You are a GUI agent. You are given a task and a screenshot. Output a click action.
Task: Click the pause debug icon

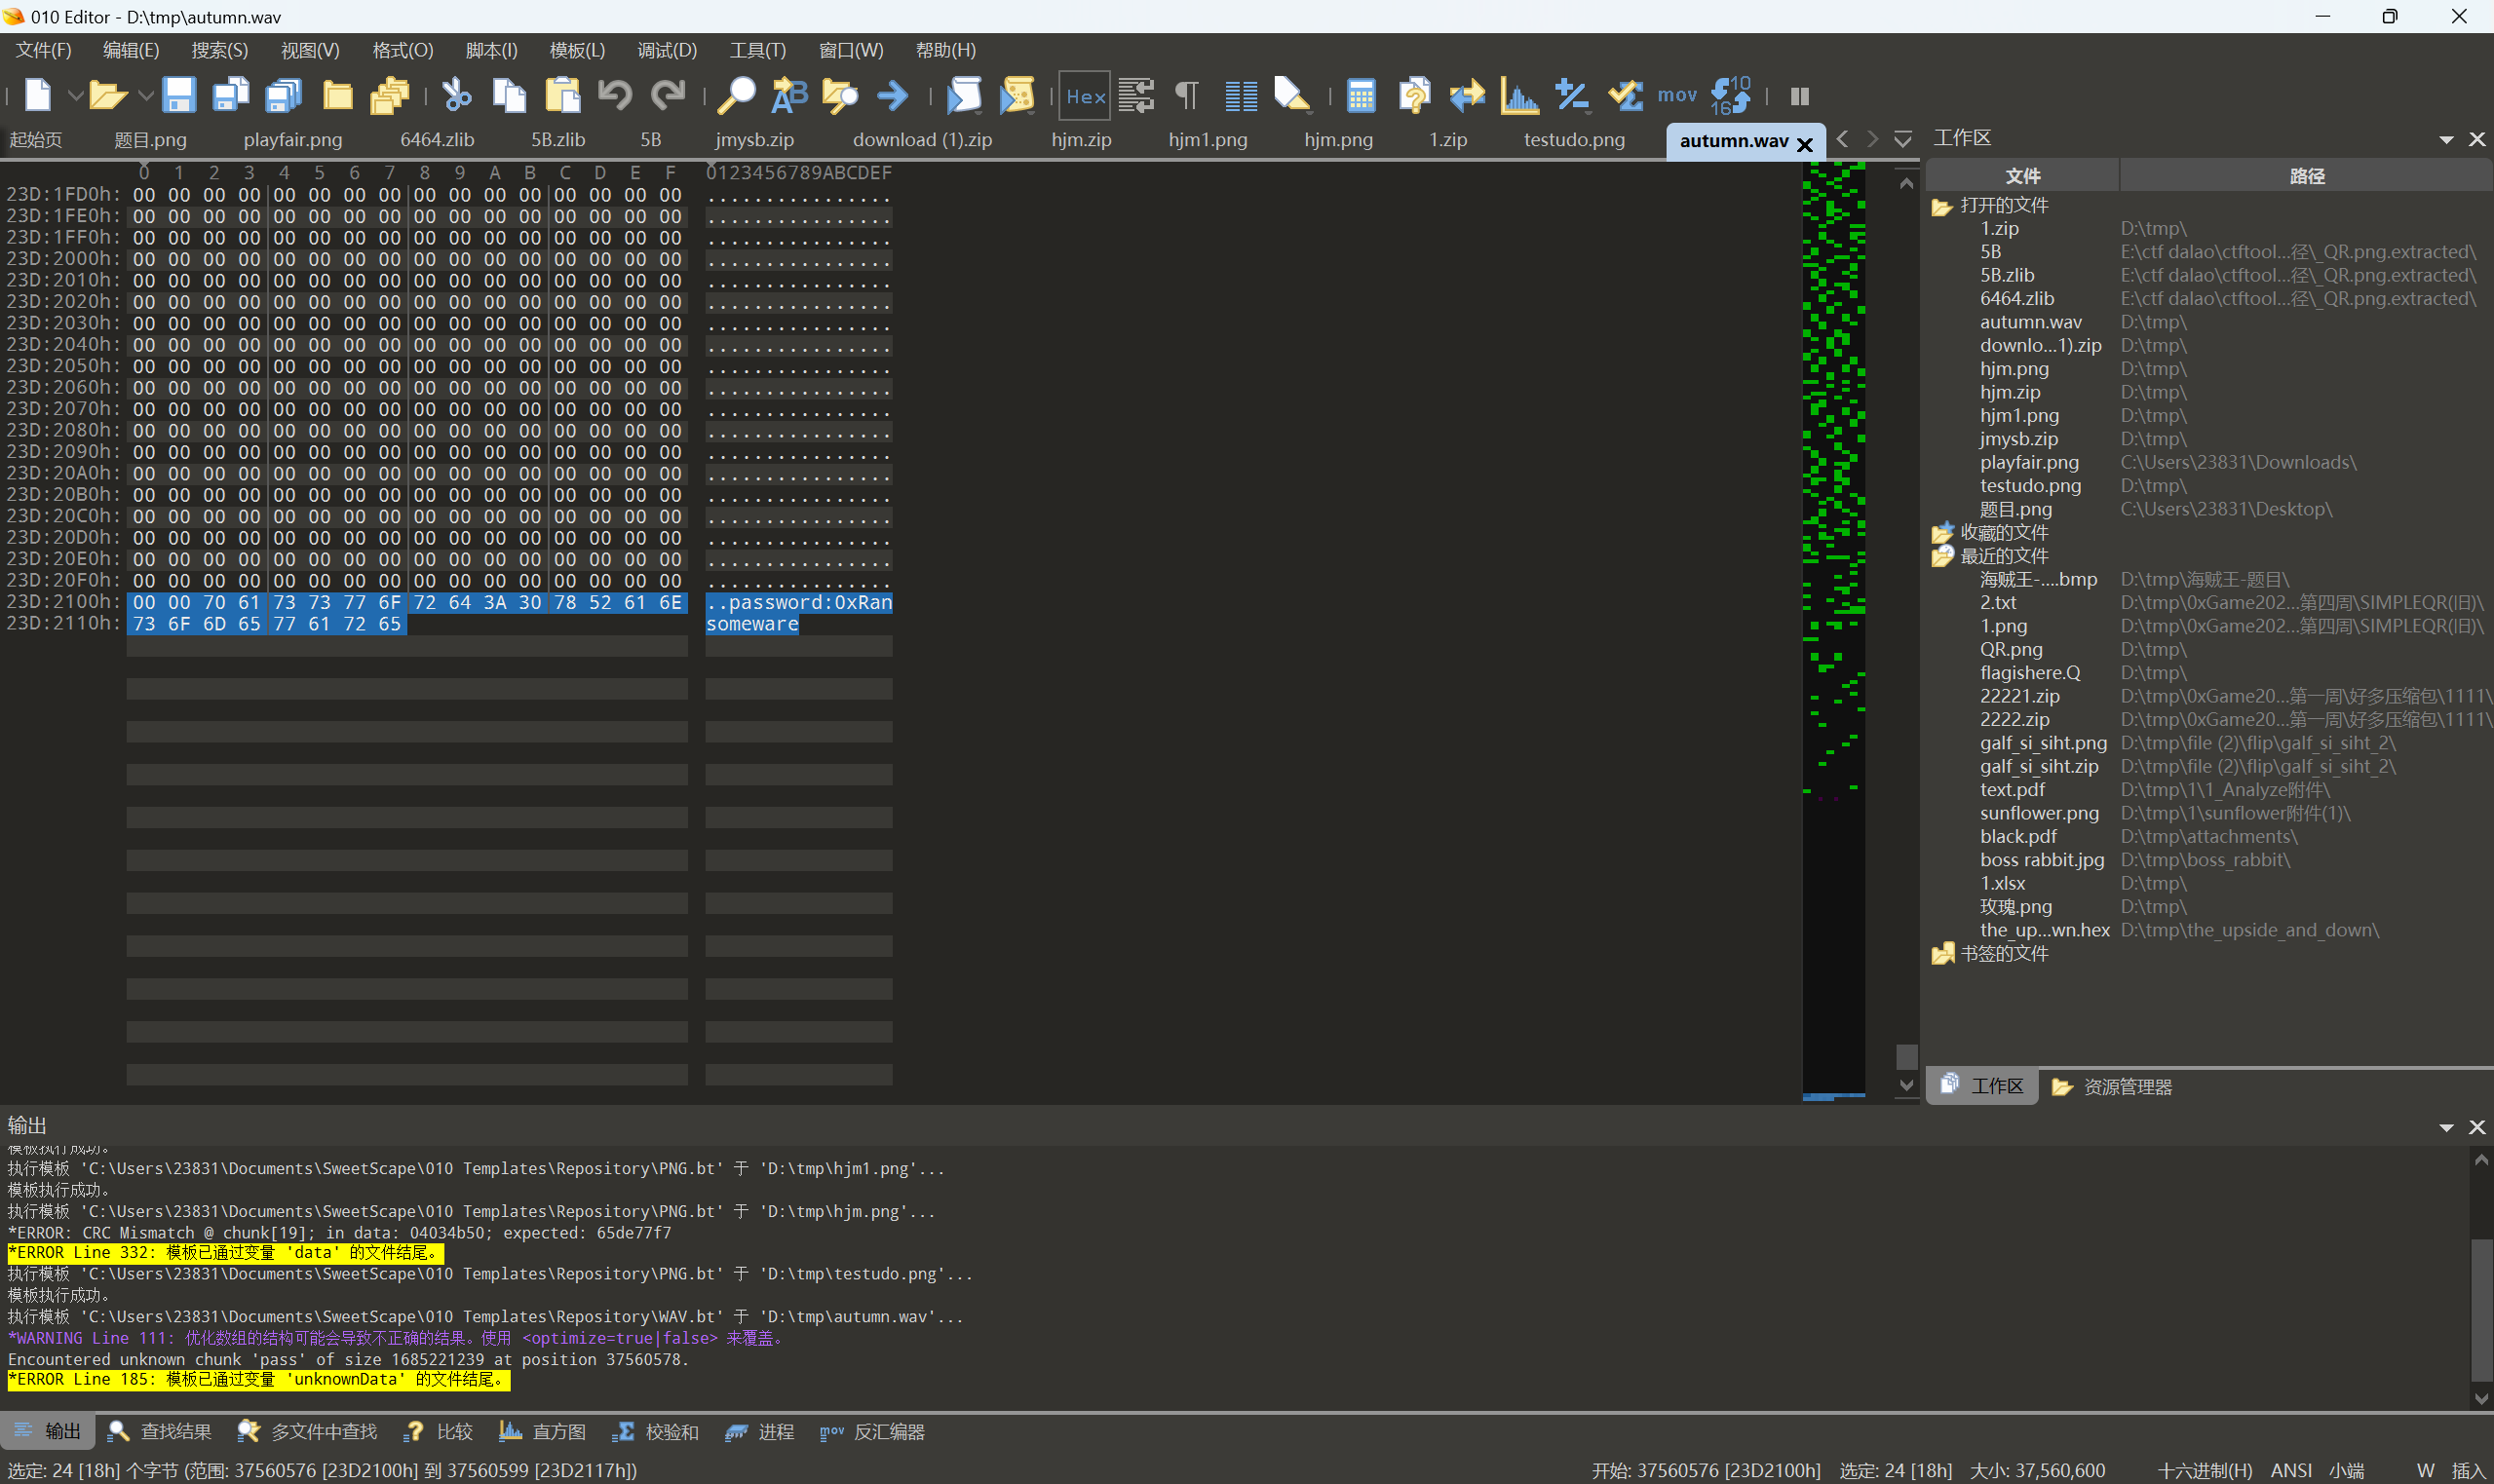[1800, 96]
